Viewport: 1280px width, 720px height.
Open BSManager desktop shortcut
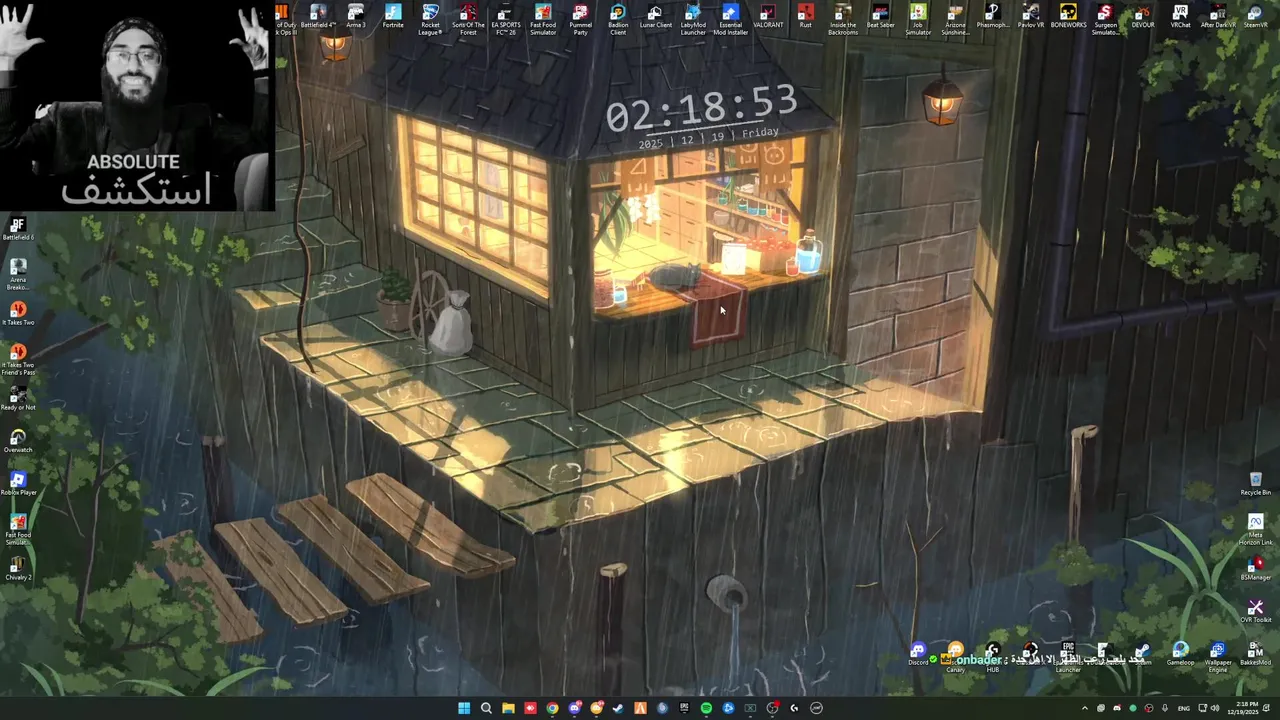(x=1256, y=569)
